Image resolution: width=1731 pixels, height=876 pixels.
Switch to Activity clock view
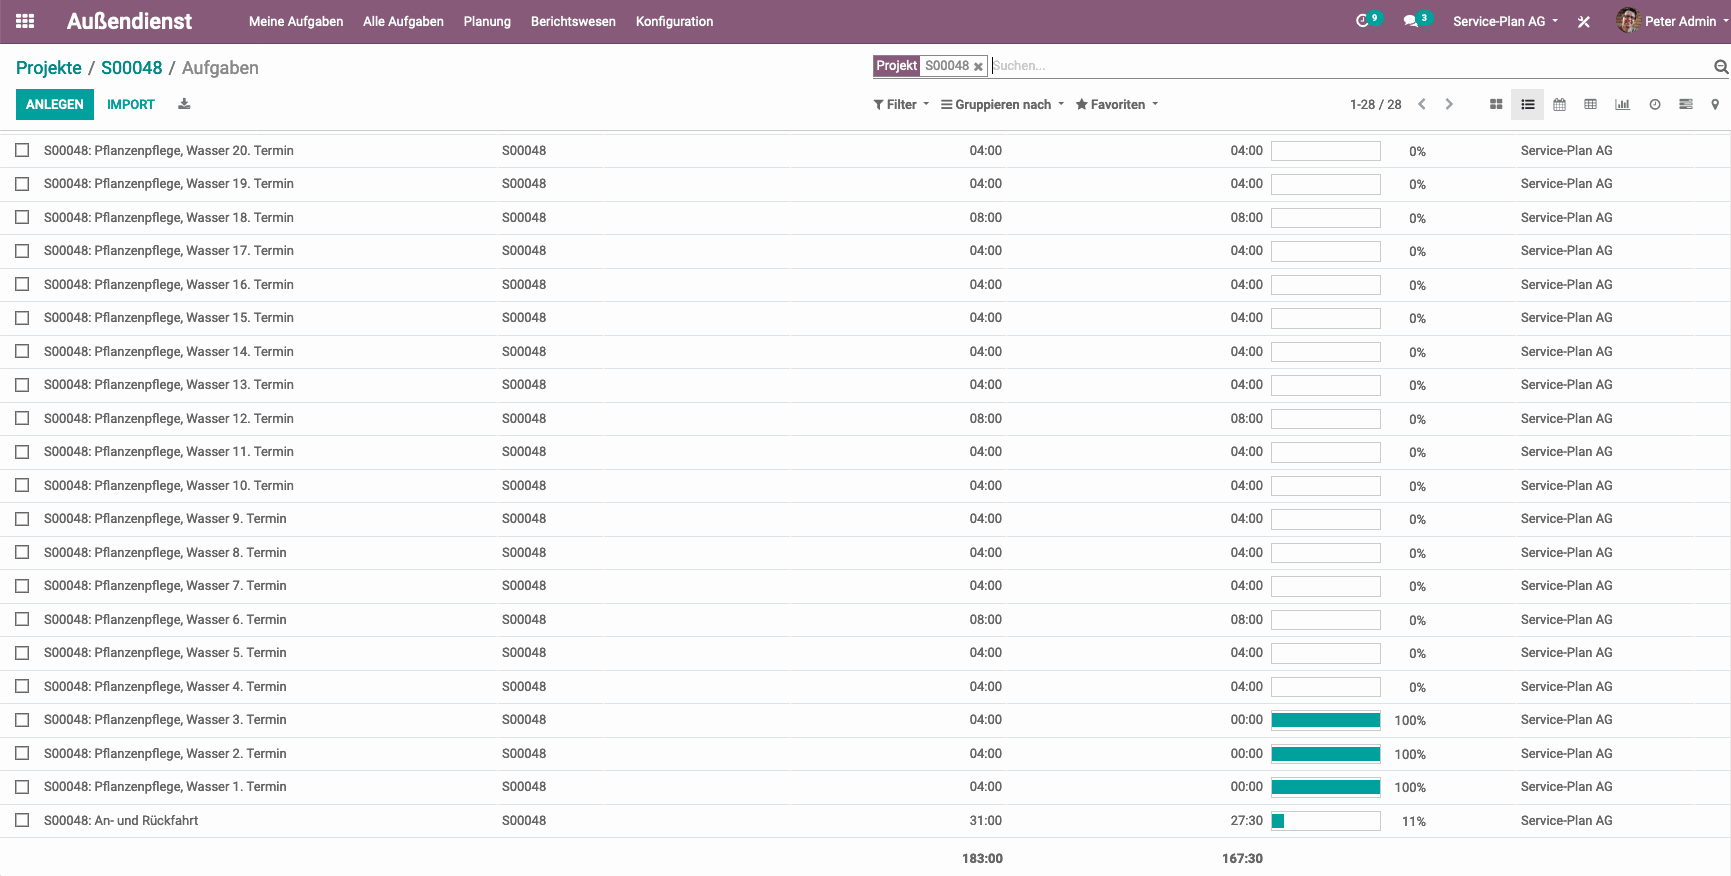(1655, 104)
